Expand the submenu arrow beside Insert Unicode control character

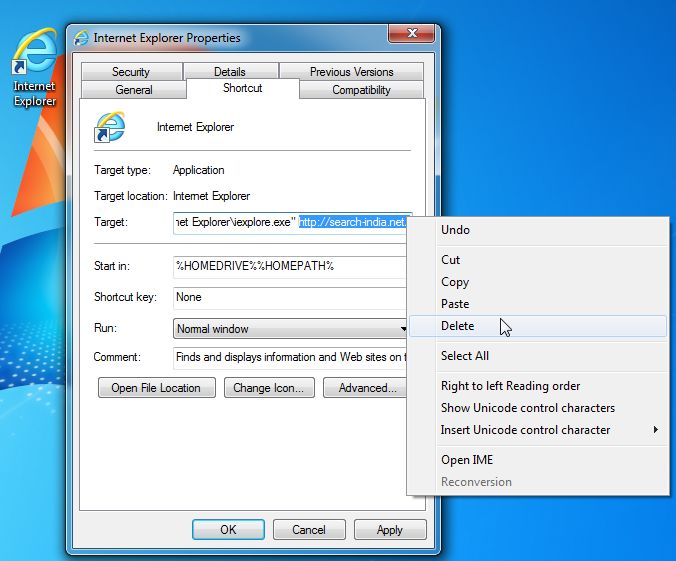(656, 429)
